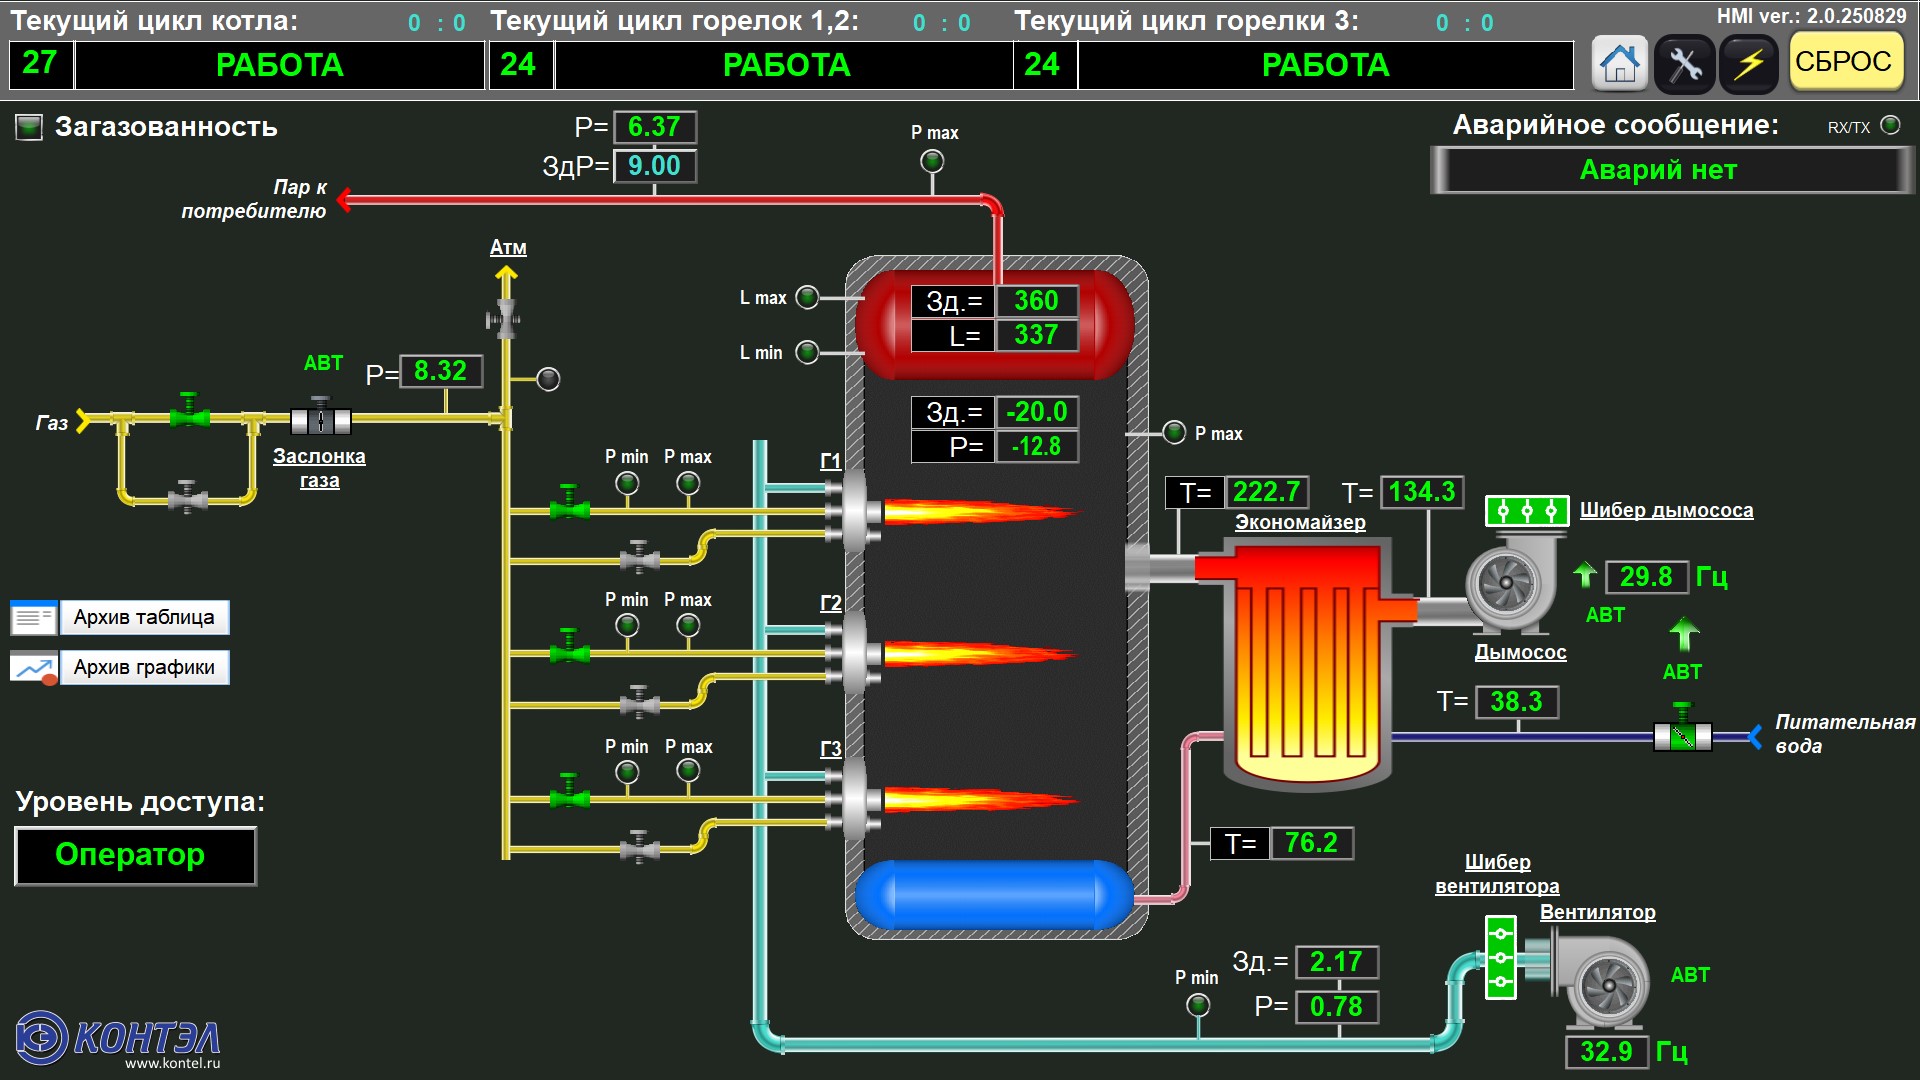Open the Home screen icon
Viewport: 1920px width, 1080px height.
(x=1619, y=64)
